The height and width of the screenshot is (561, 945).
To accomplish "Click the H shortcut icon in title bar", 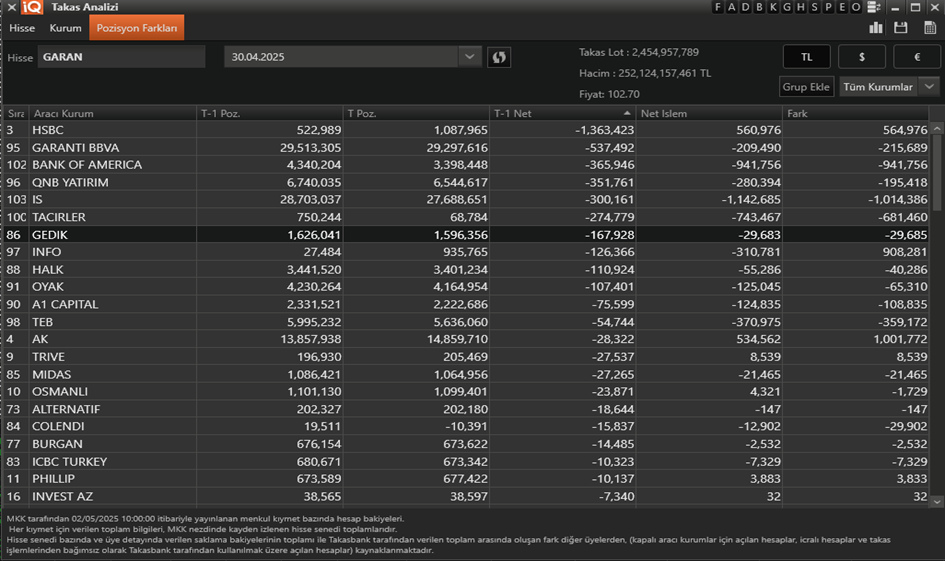I will coord(800,7).
